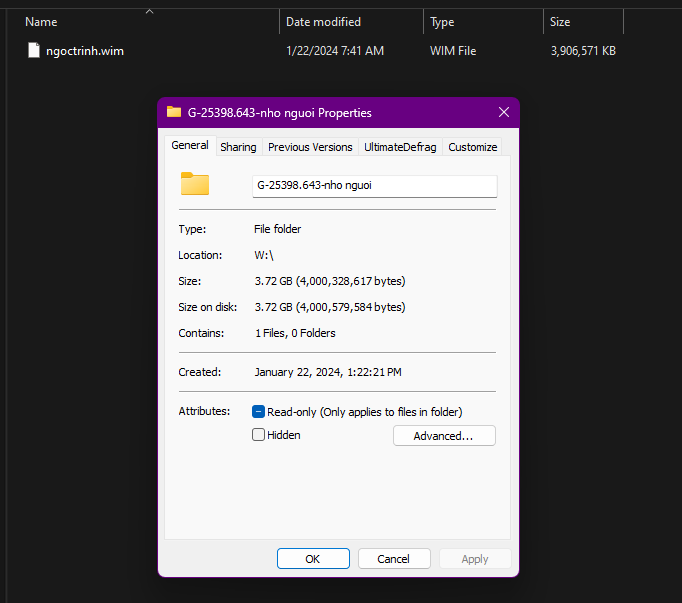Click the WIM File type cell
This screenshot has height=603, width=682.
tap(453, 51)
